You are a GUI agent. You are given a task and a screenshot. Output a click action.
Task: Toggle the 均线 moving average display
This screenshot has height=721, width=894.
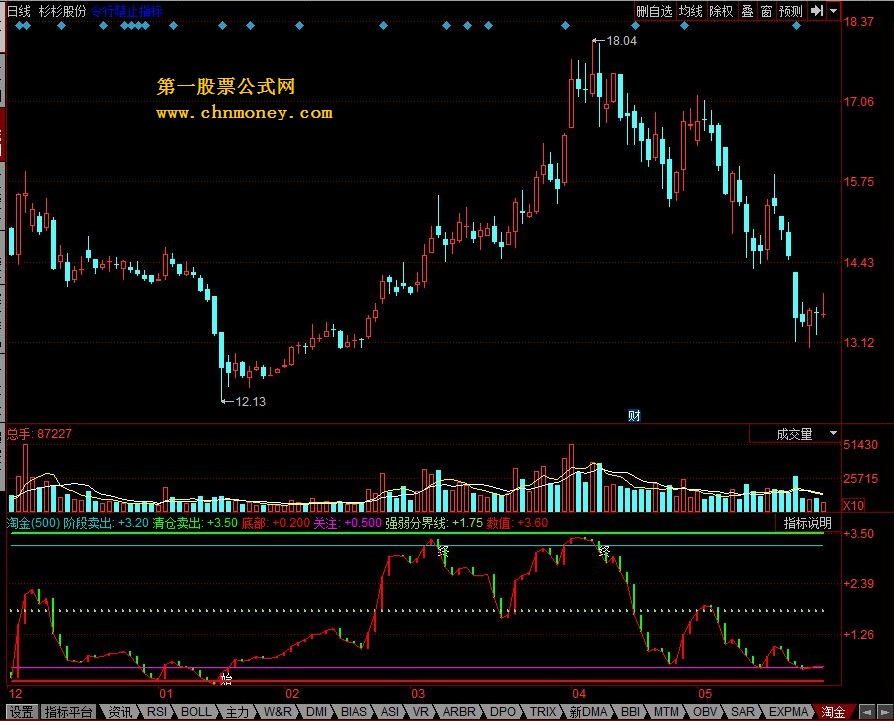(690, 11)
